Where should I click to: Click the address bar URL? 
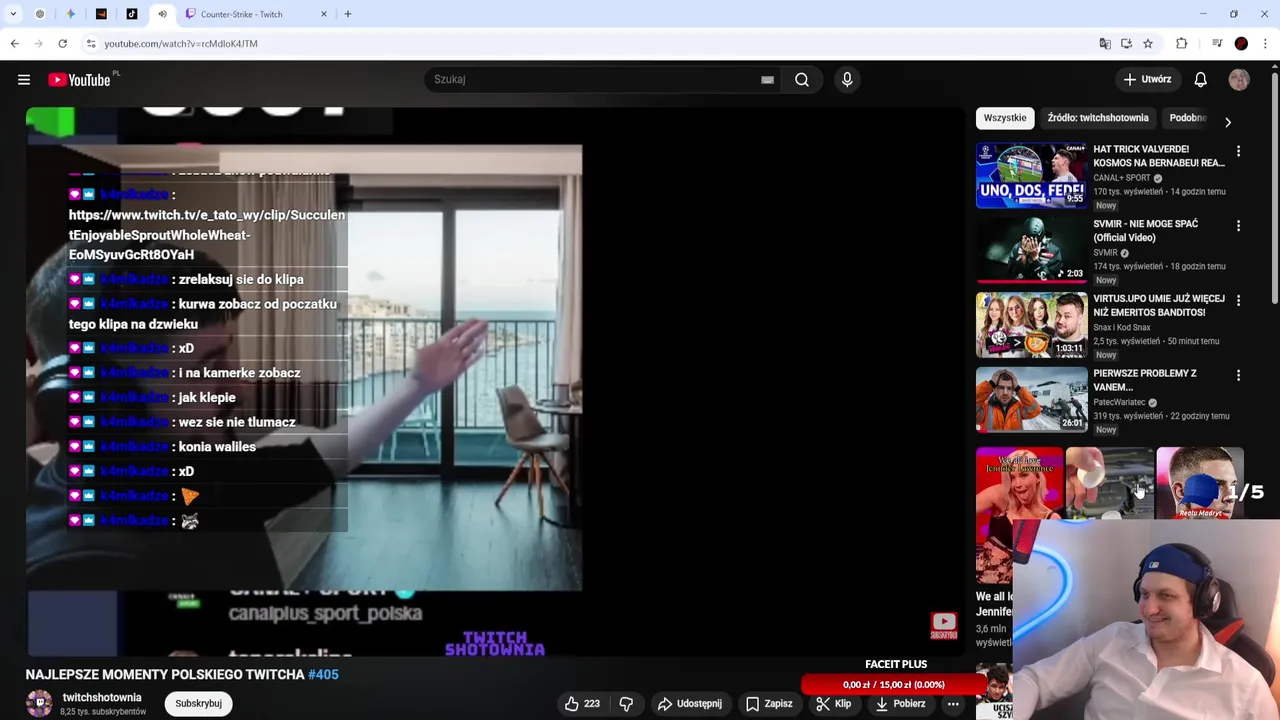181,44
